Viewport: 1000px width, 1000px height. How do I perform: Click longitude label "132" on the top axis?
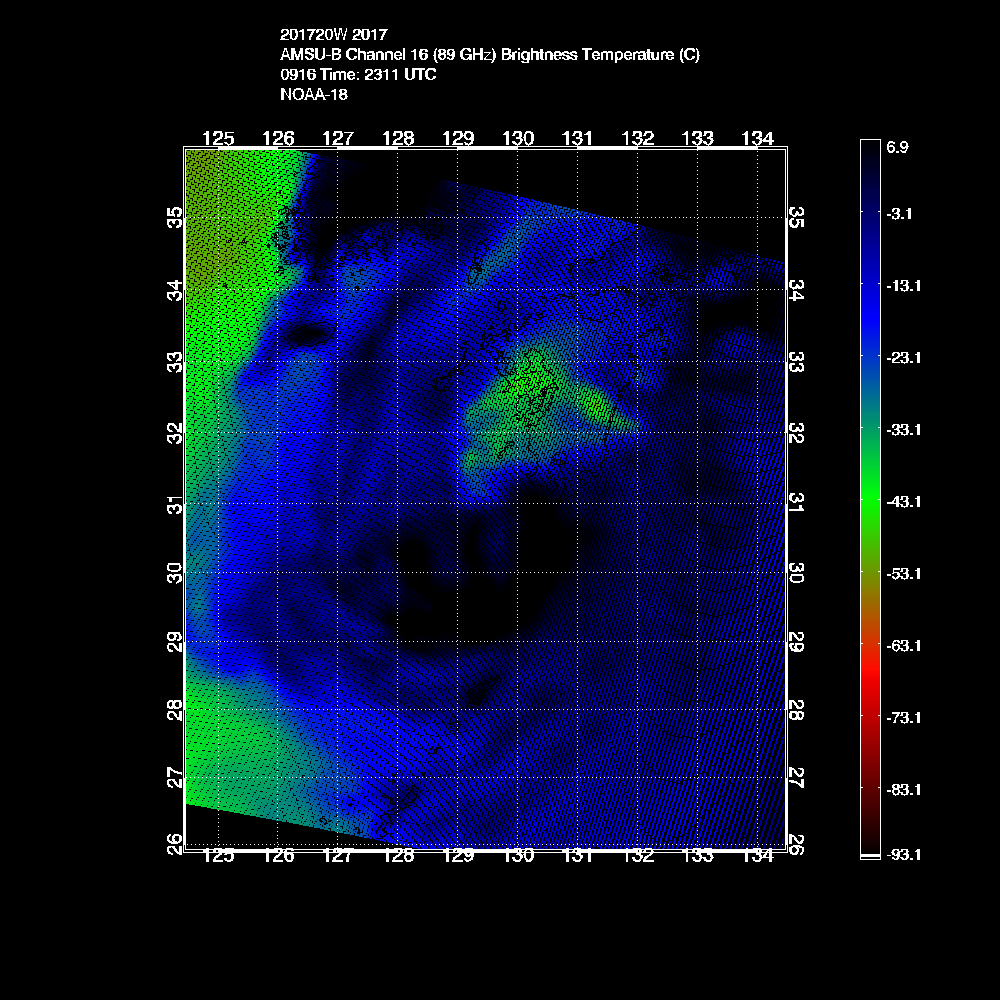(638, 138)
